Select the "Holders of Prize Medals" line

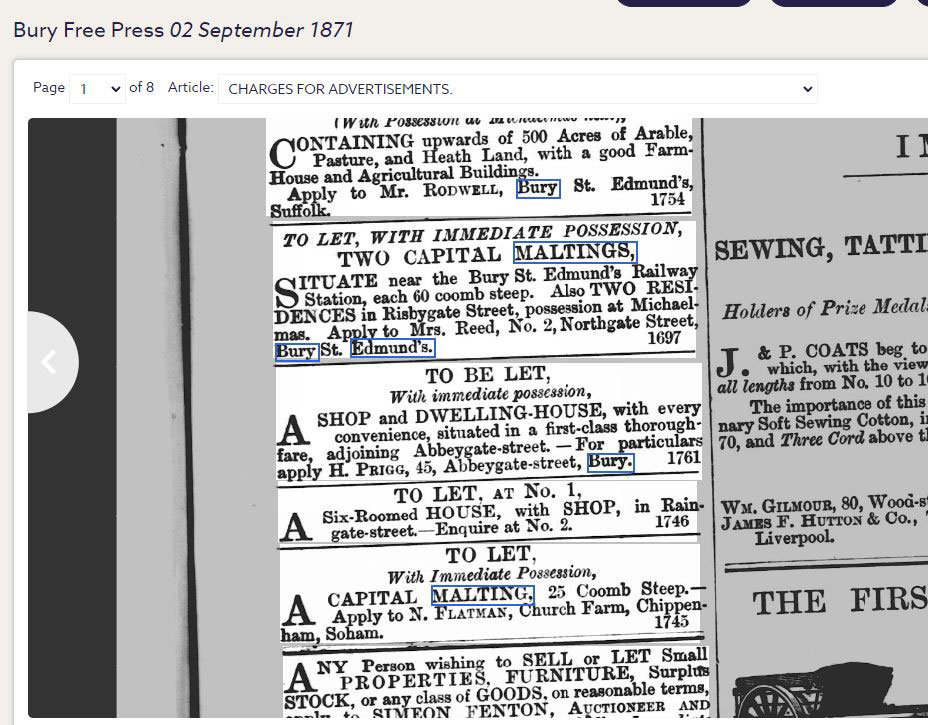click(825, 309)
